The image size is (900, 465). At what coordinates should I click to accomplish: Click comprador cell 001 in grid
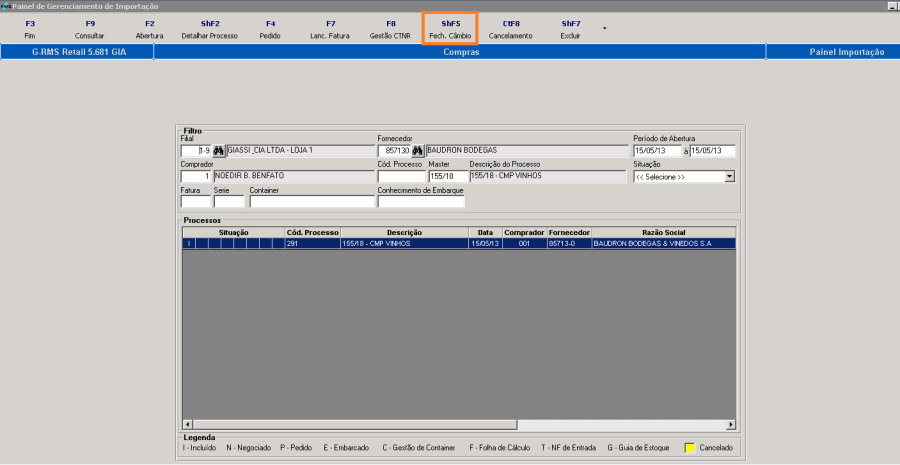point(524,243)
